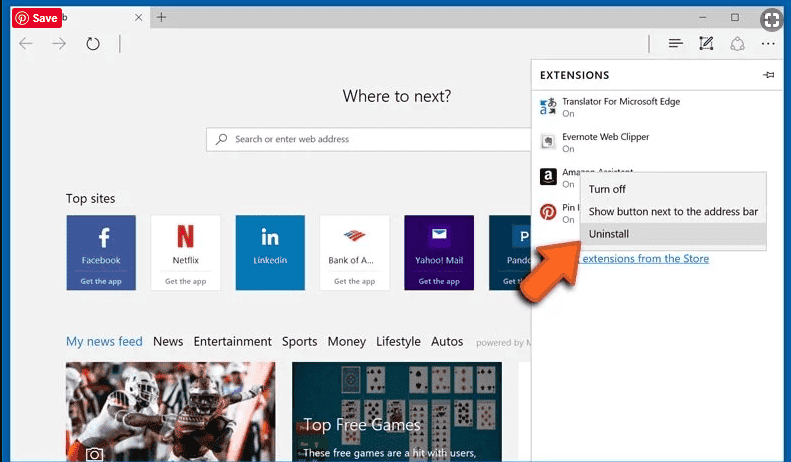Viewport: 791px width, 462px height.
Task: Open the Netflix top site tile
Action: [x=186, y=253]
